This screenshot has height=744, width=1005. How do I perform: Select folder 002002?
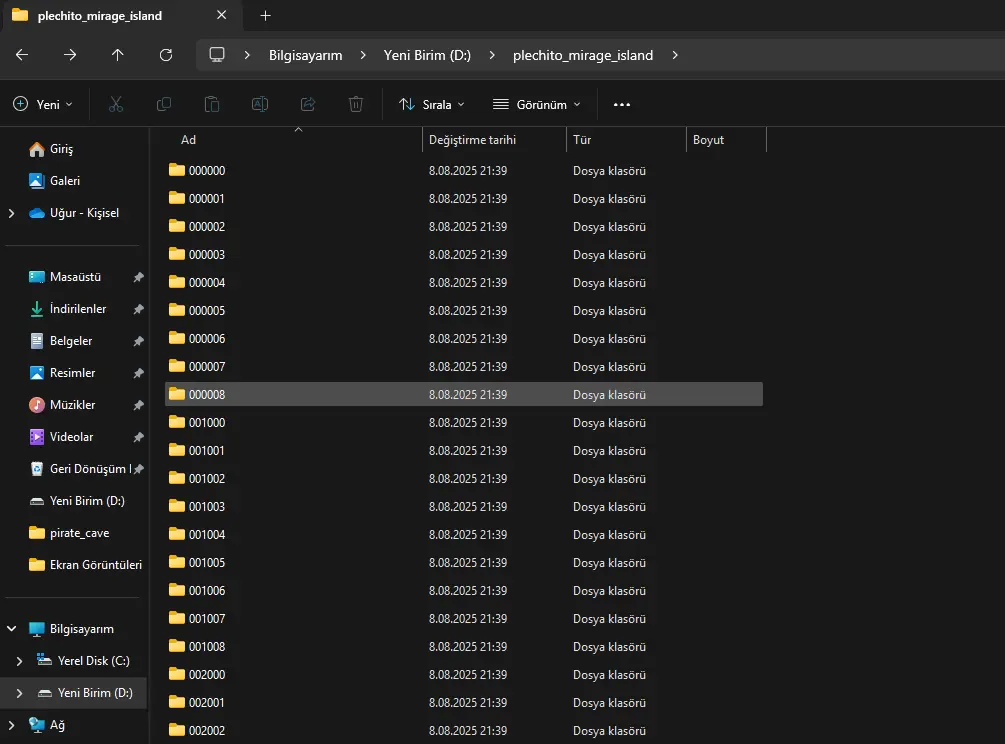464,730
